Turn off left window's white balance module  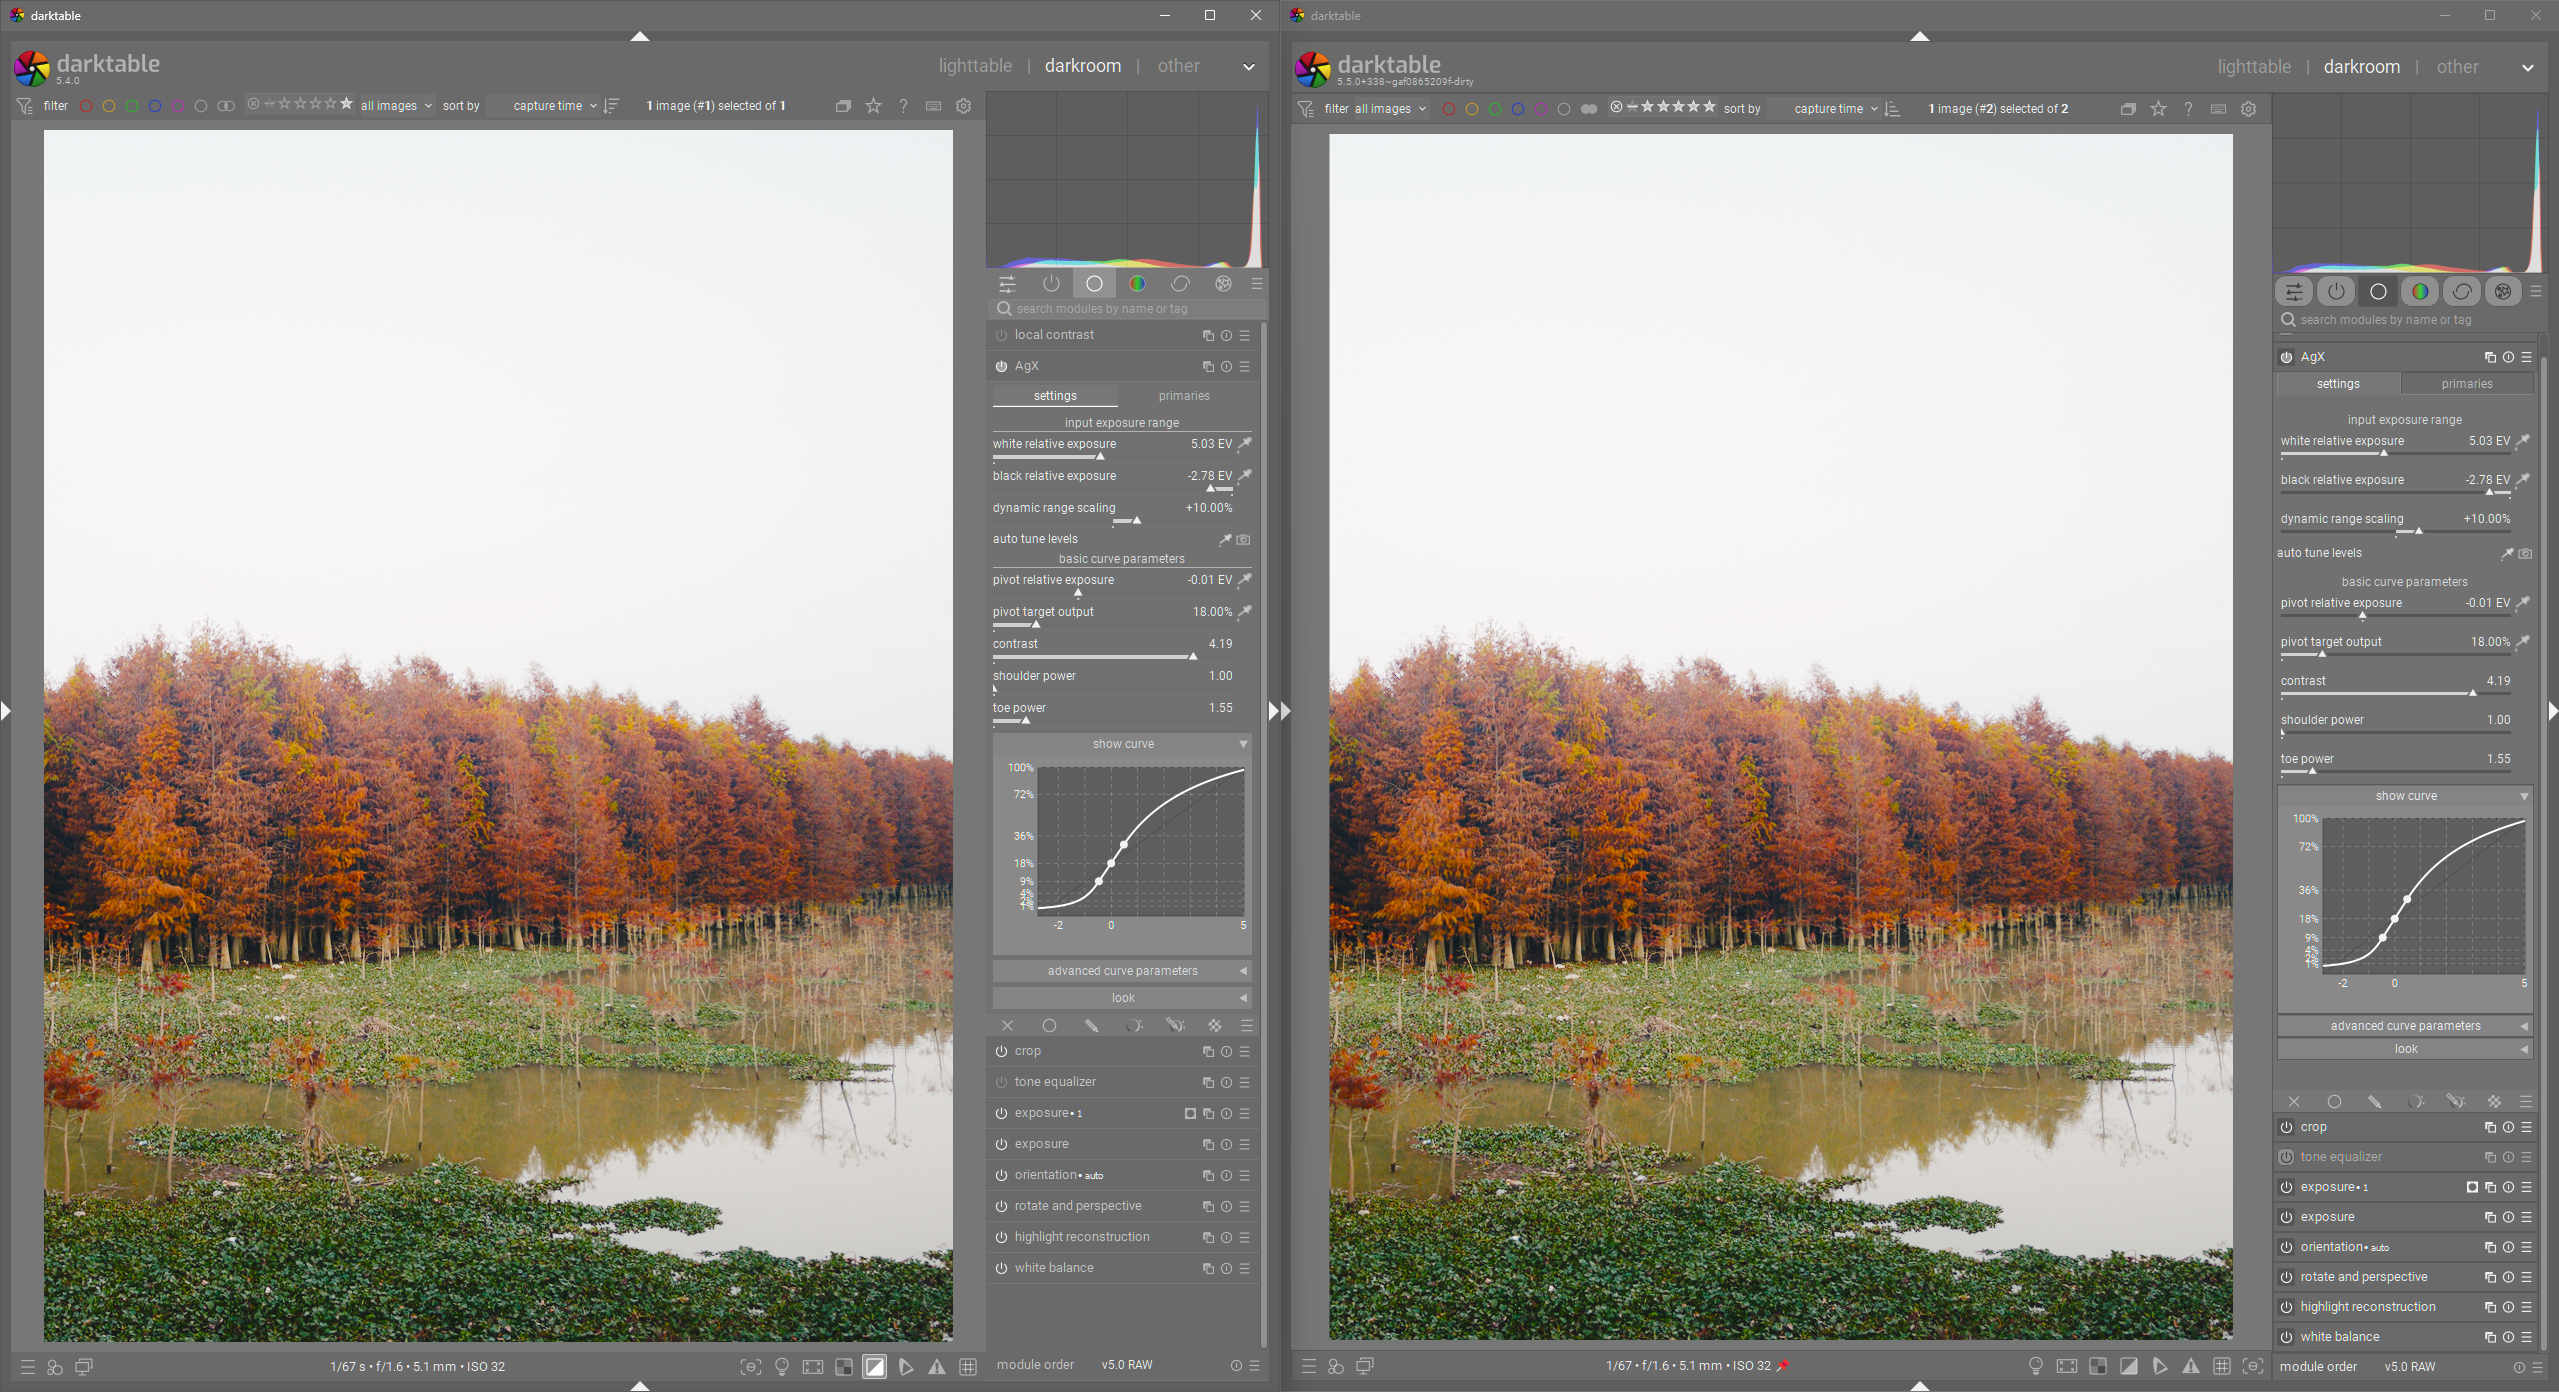(1001, 1268)
